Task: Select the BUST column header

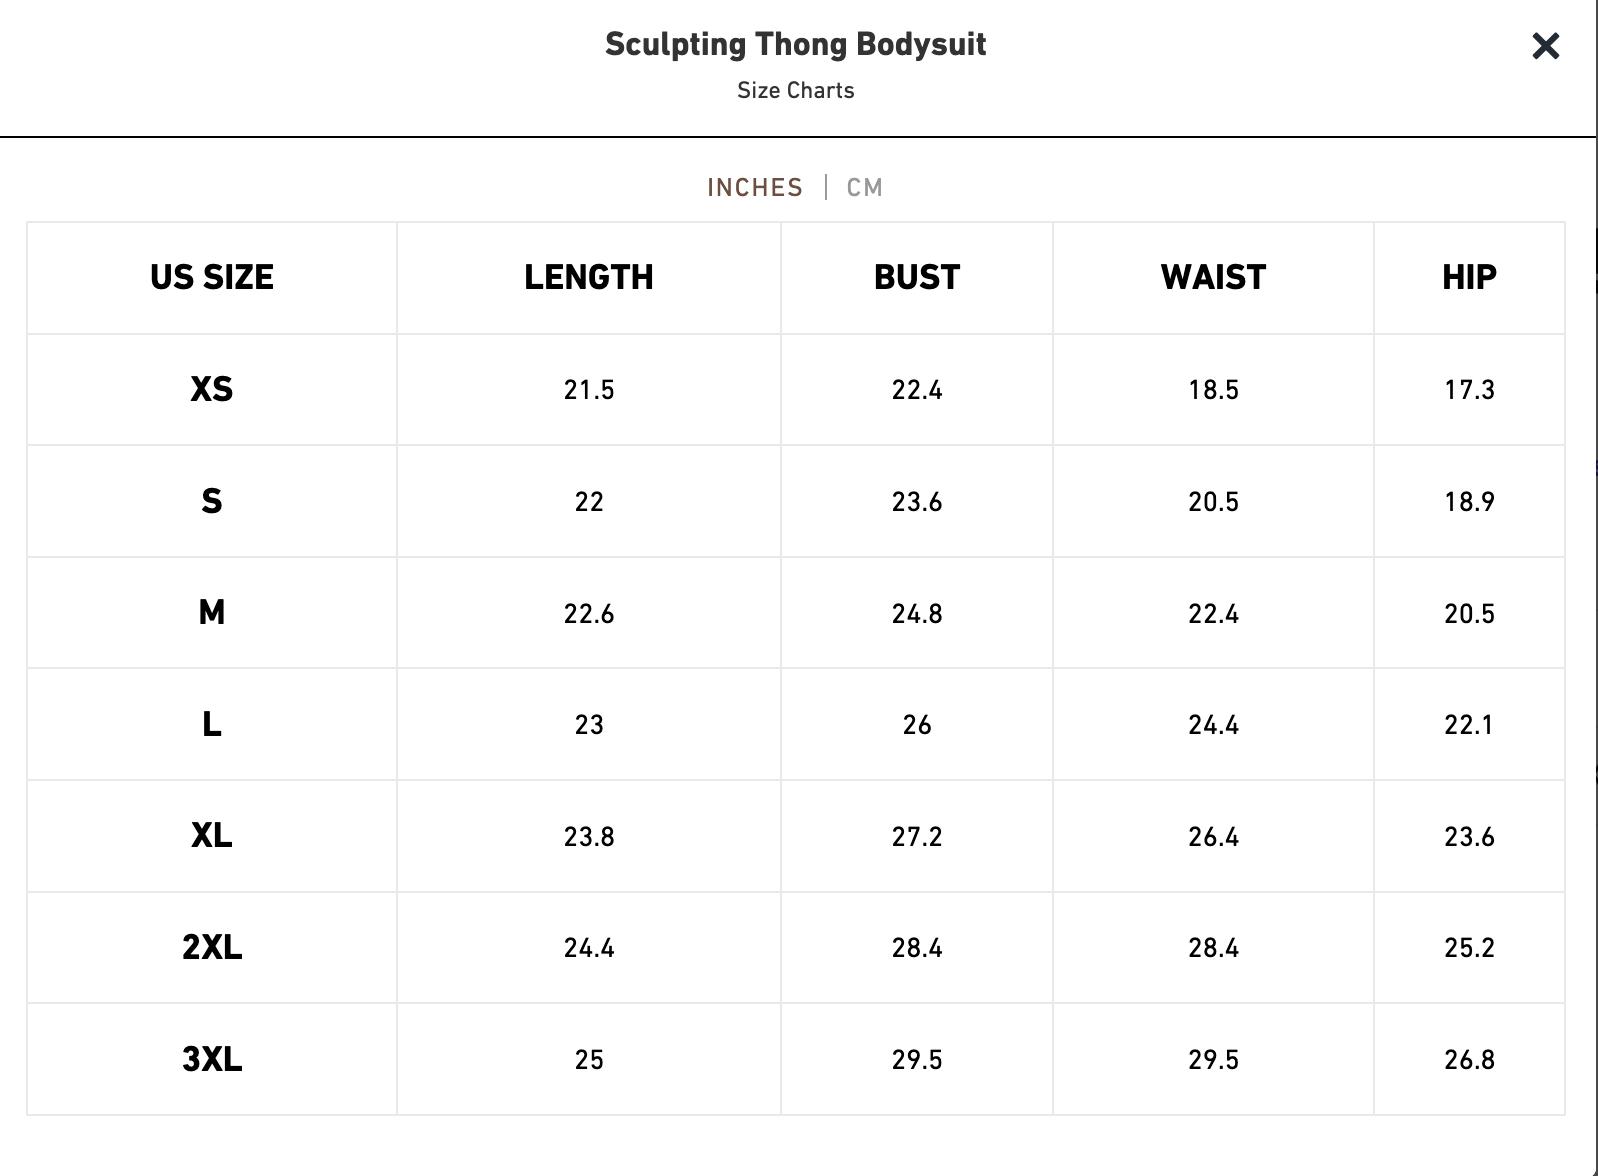Action: (x=916, y=278)
